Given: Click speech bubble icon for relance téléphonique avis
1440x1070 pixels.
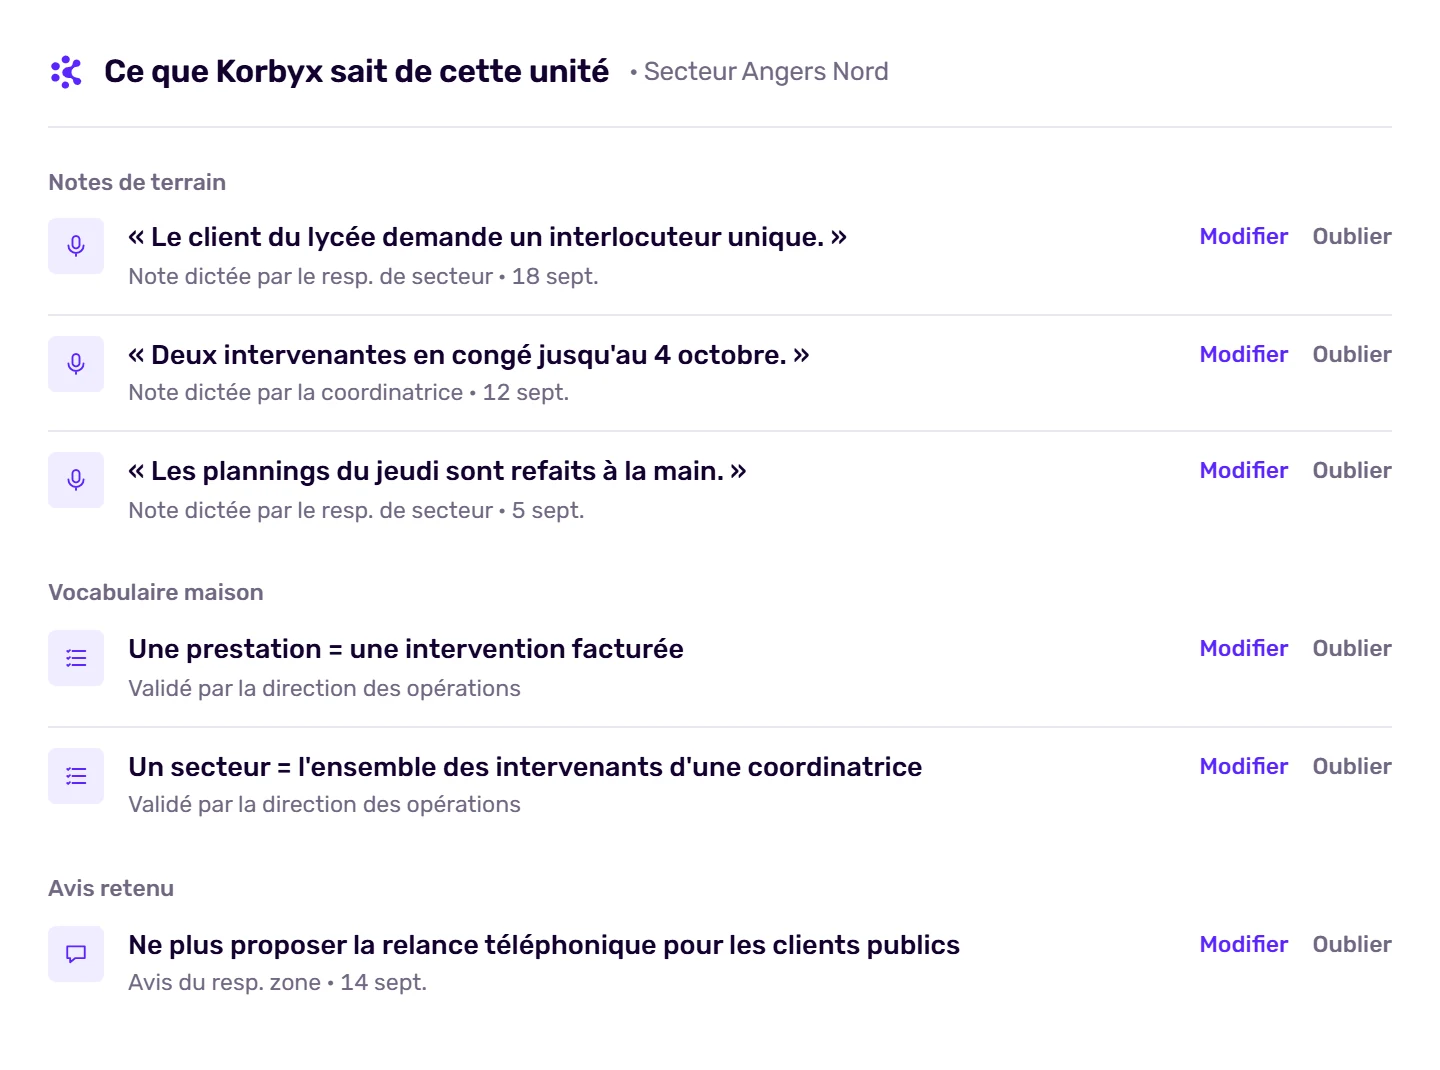Looking at the screenshot, I should coord(76,954).
